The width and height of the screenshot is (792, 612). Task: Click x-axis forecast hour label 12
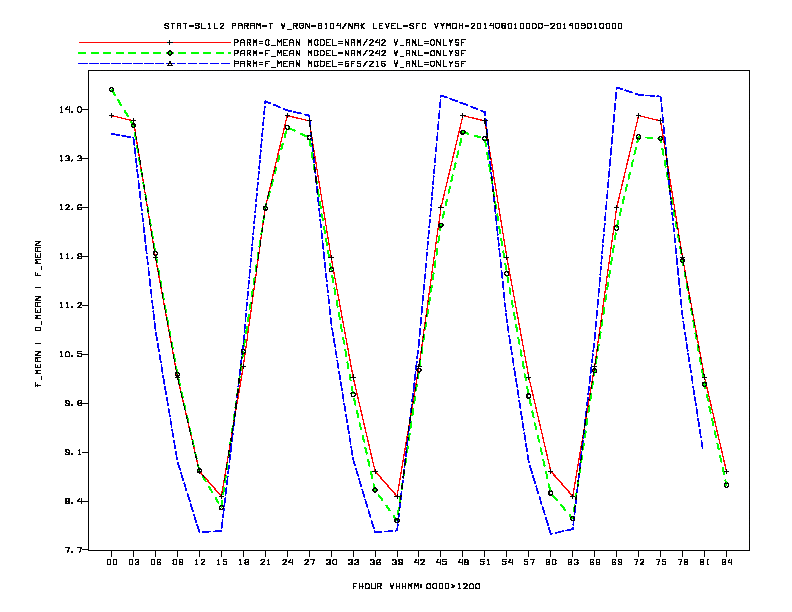(200, 562)
